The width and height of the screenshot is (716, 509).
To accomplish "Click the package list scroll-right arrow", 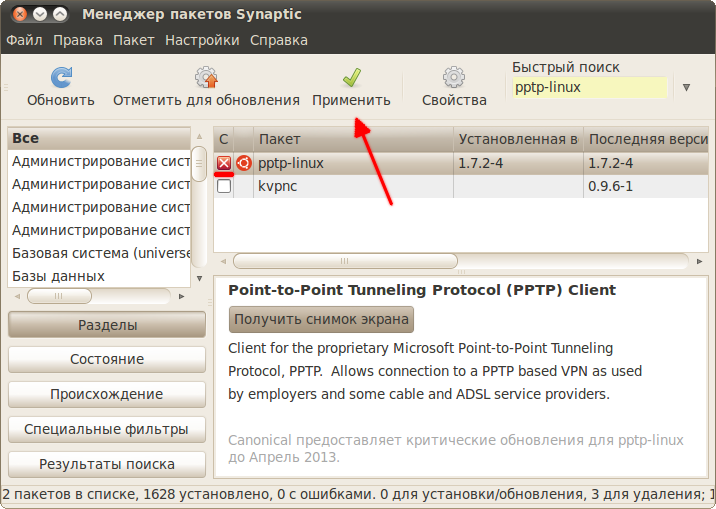I will click(x=699, y=261).
